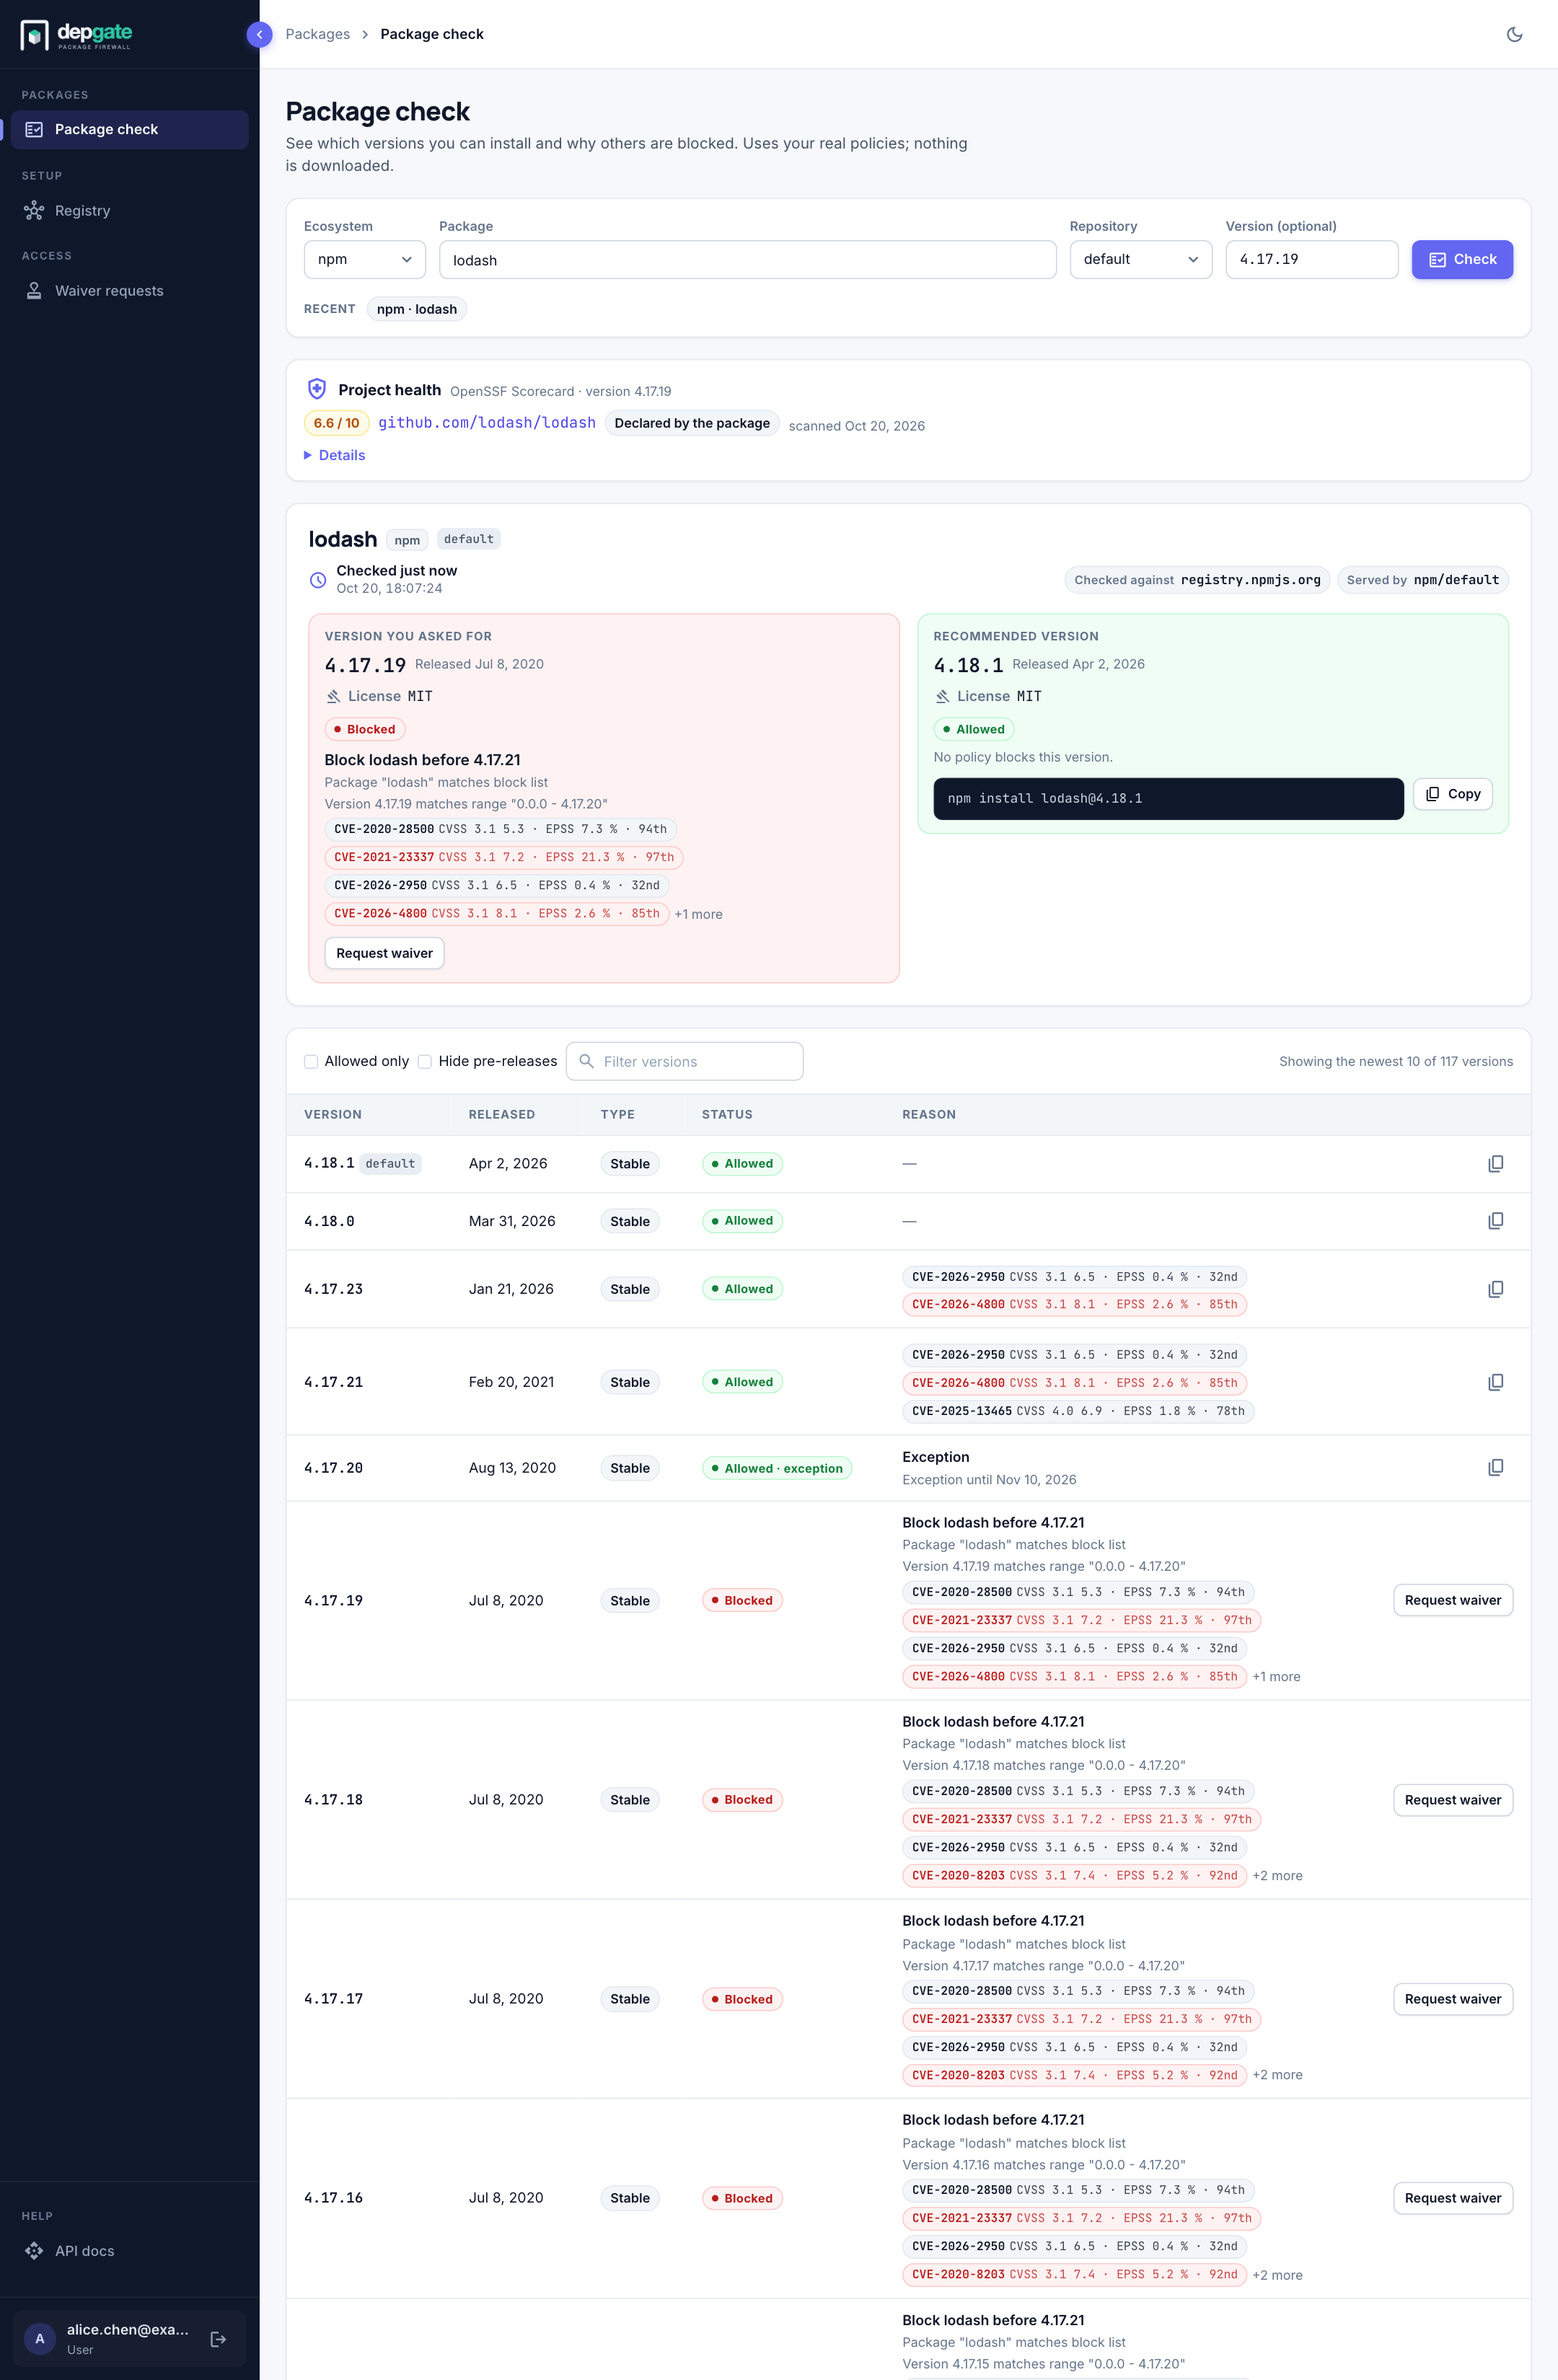
Task: Copy install command for version 4.17.20 row
Action: pos(1495,1467)
